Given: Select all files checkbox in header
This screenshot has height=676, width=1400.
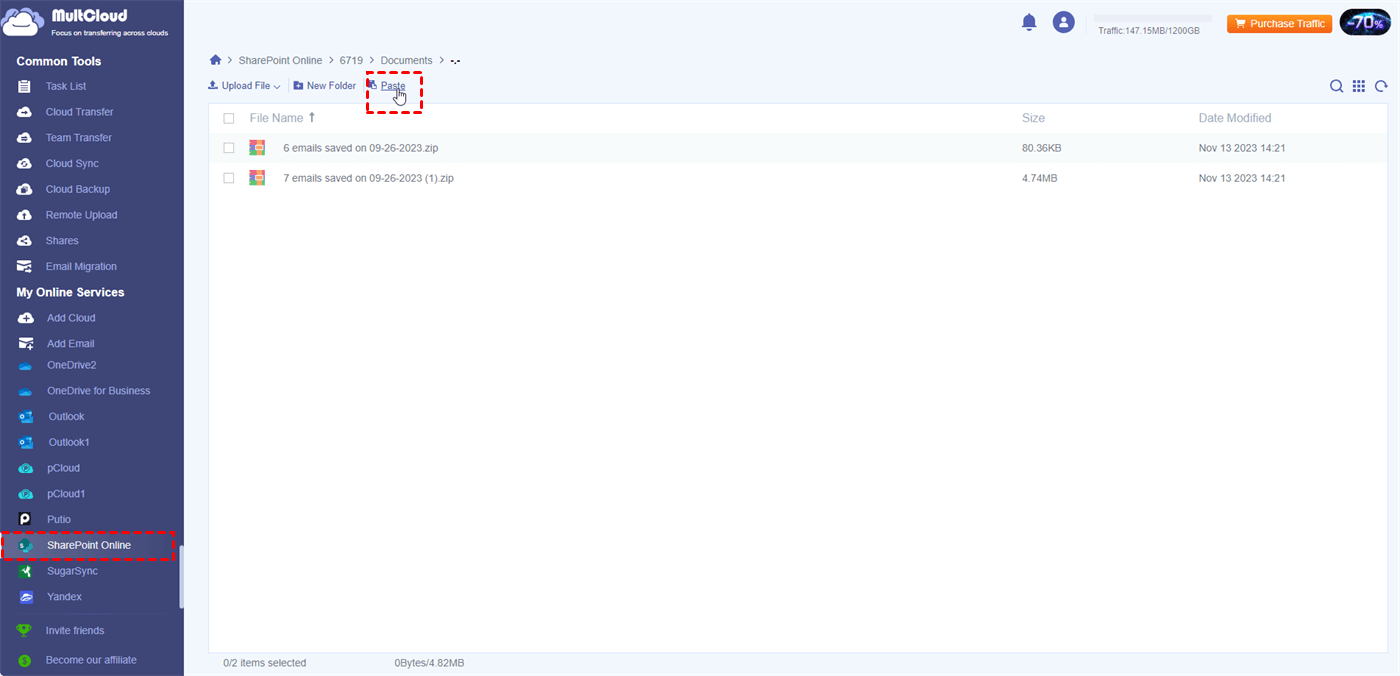Looking at the screenshot, I should point(229,118).
